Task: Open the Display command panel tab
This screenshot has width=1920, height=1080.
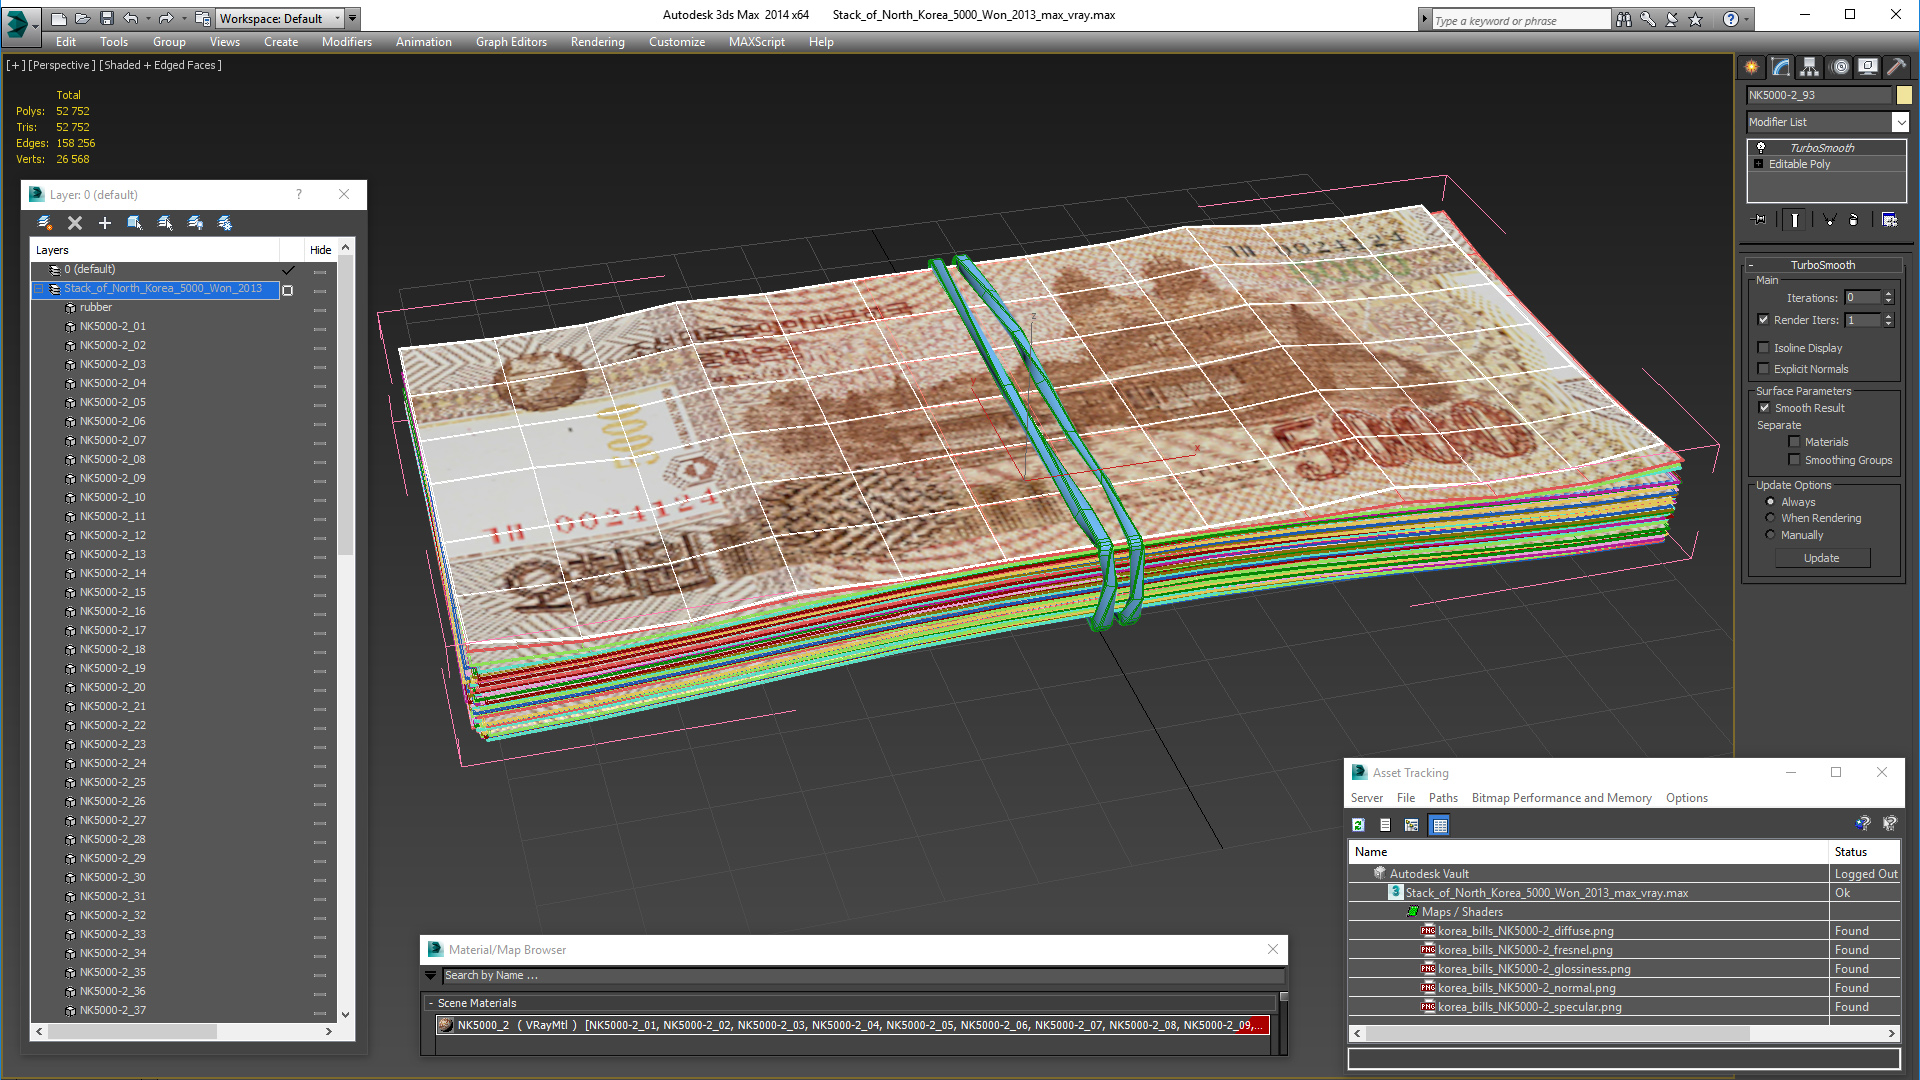Action: pos(1868,67)
